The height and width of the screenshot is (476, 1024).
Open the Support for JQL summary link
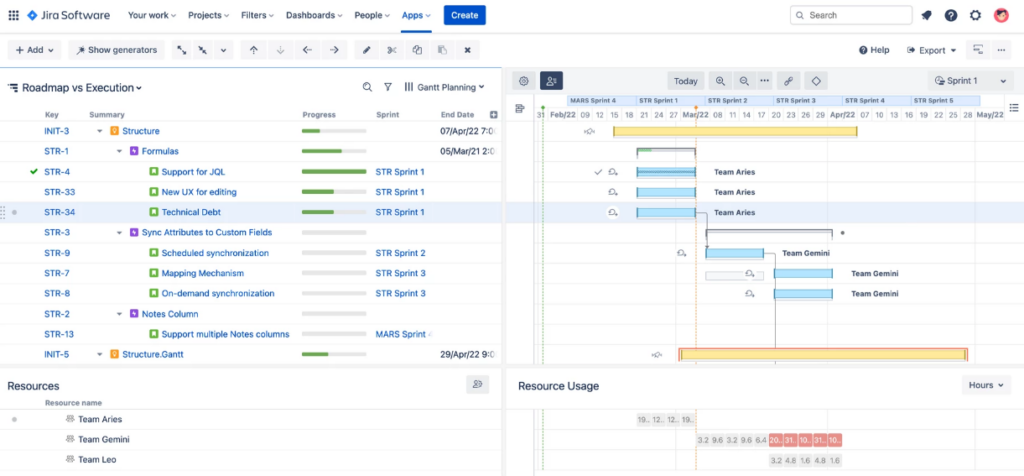pos(193,172)
